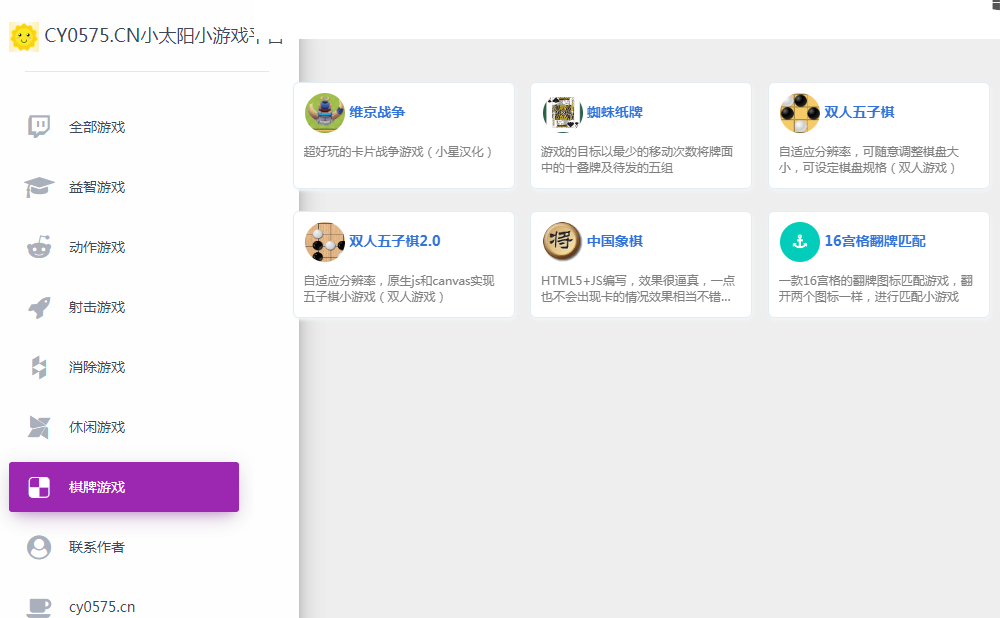Open the 双人五子棋 game title link

pos(859,112)
